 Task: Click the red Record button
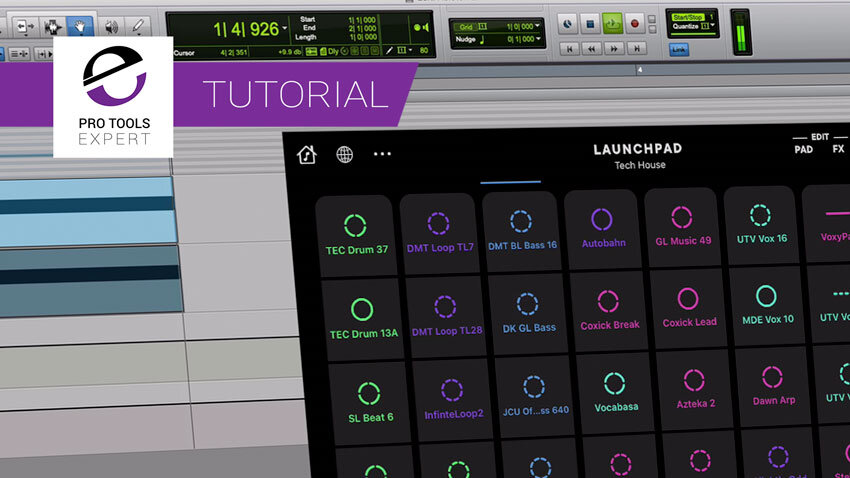[x=634, y=24]
